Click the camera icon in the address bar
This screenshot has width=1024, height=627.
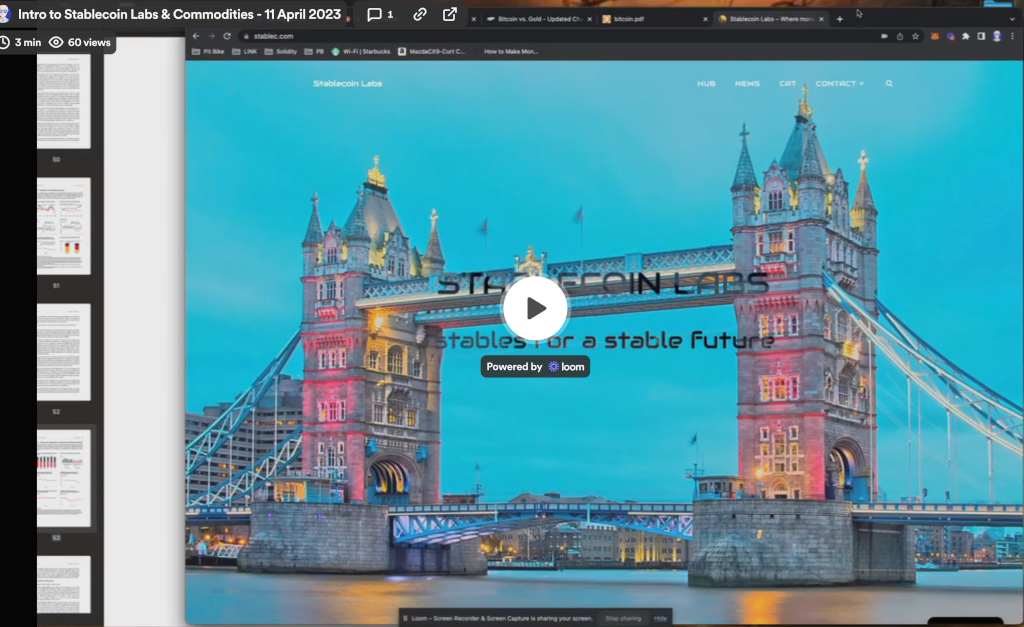pyautogui.click(x=884, y=37)
